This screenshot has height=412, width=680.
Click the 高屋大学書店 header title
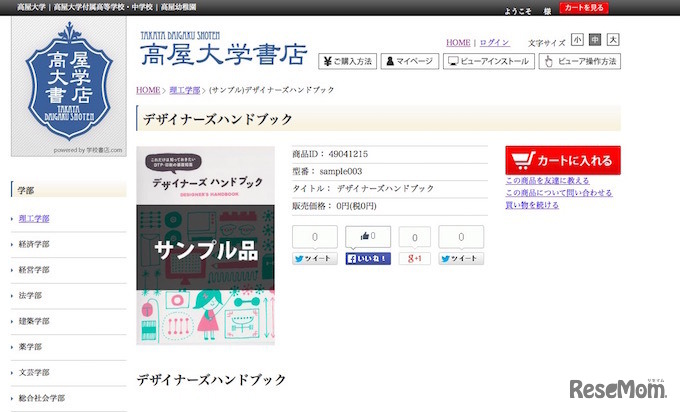click(x=224, y=54)
